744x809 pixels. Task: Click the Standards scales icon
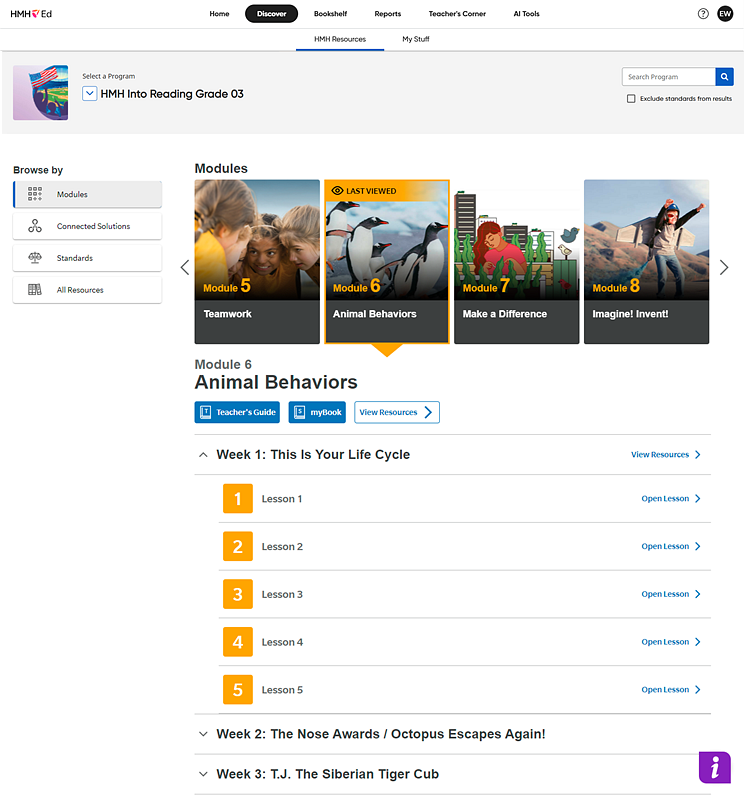pos(35,258)
